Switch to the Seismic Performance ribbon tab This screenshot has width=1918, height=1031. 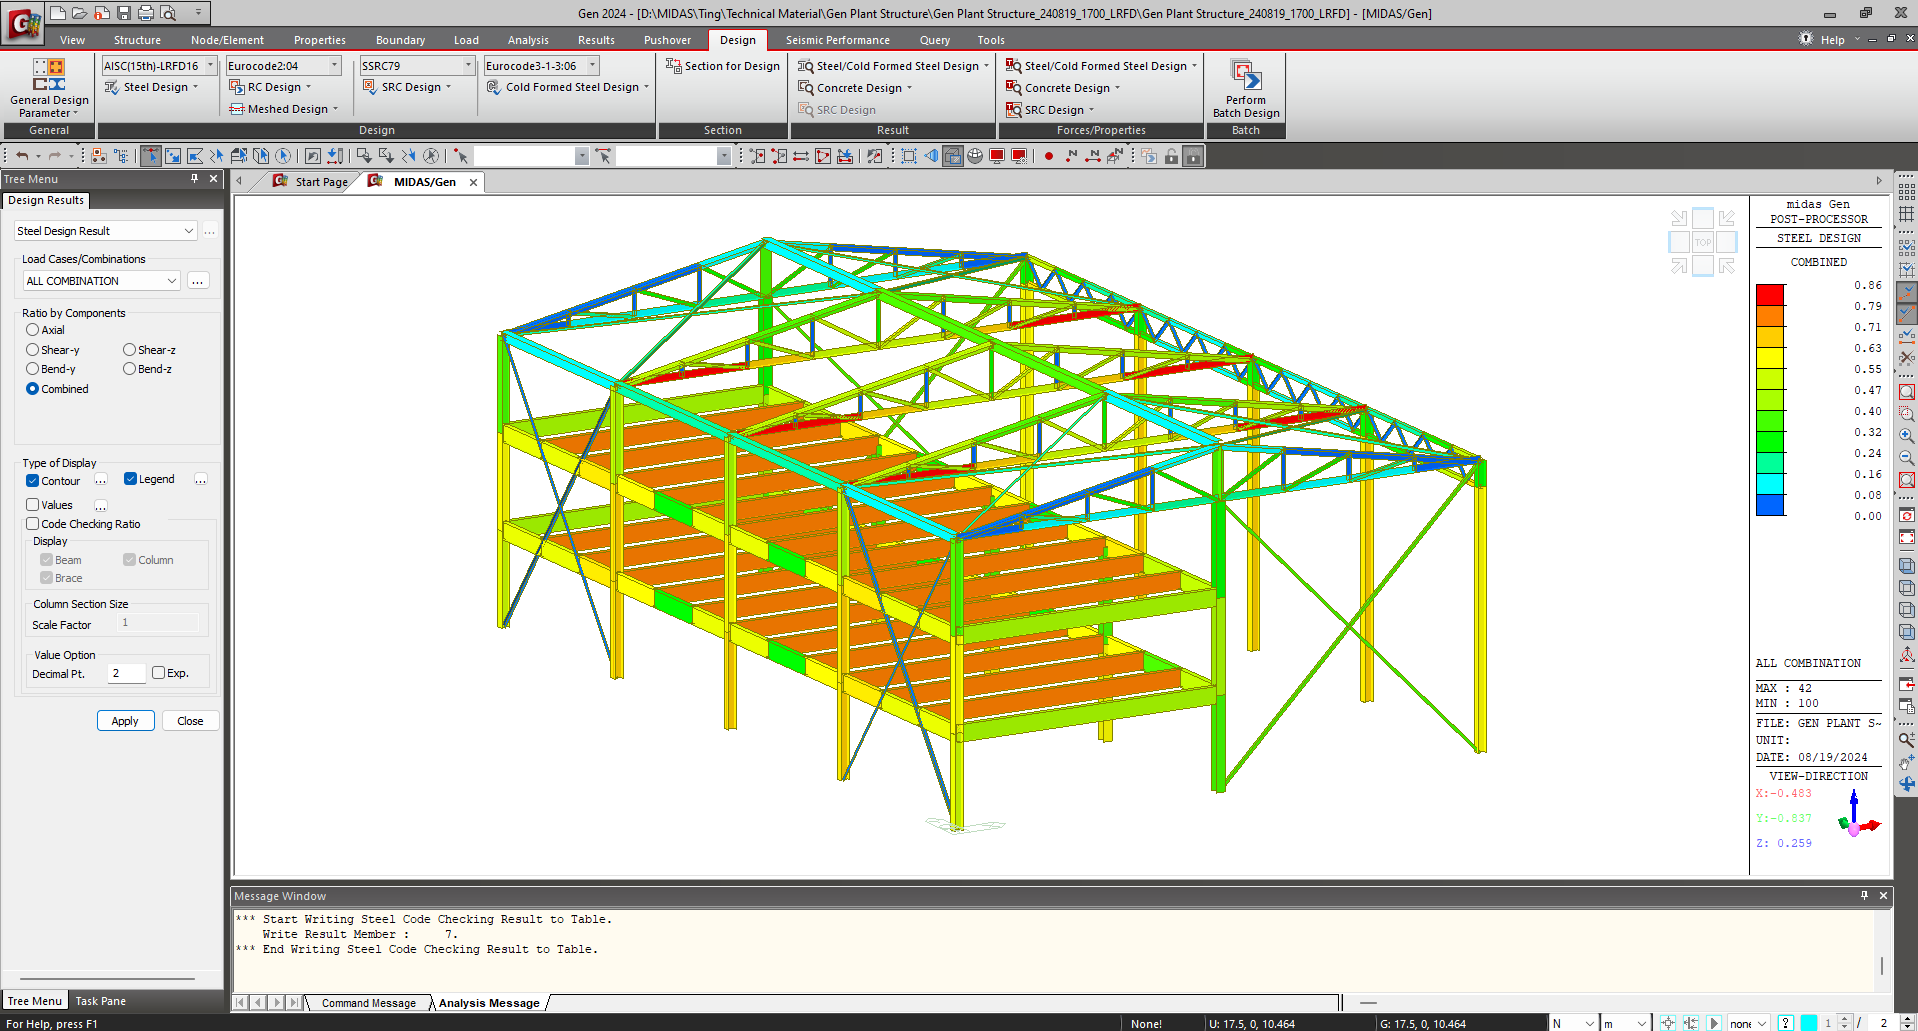[x=838, y=40]
